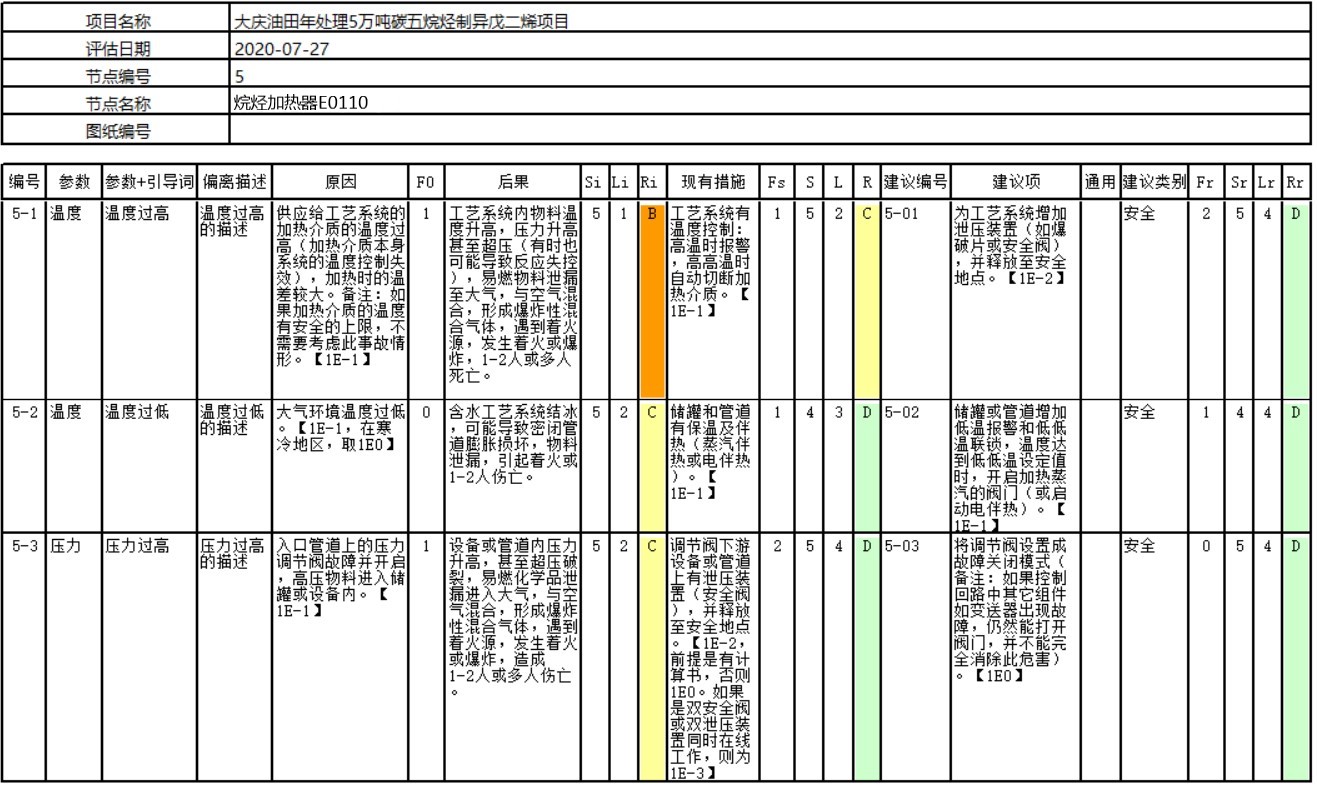The image size is (1317, 785).
Task: Click the 温度过高 guide word cell
Action: pyautogui.click(x=149, y=299)
